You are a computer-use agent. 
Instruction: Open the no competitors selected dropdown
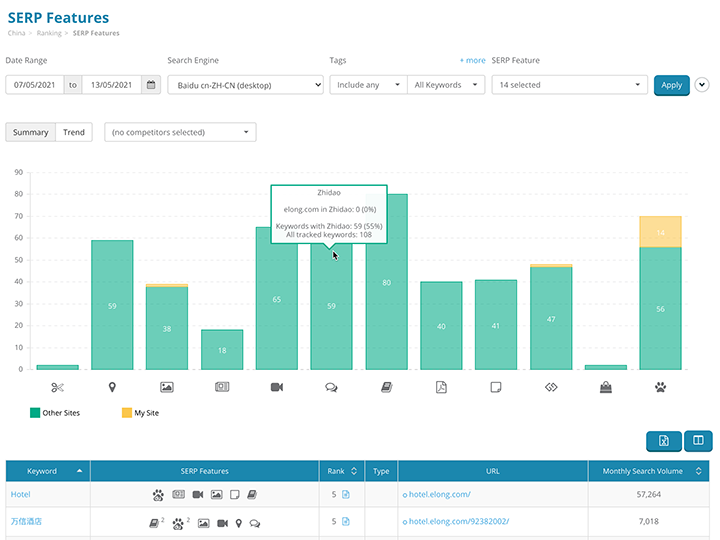coord(180,132)
